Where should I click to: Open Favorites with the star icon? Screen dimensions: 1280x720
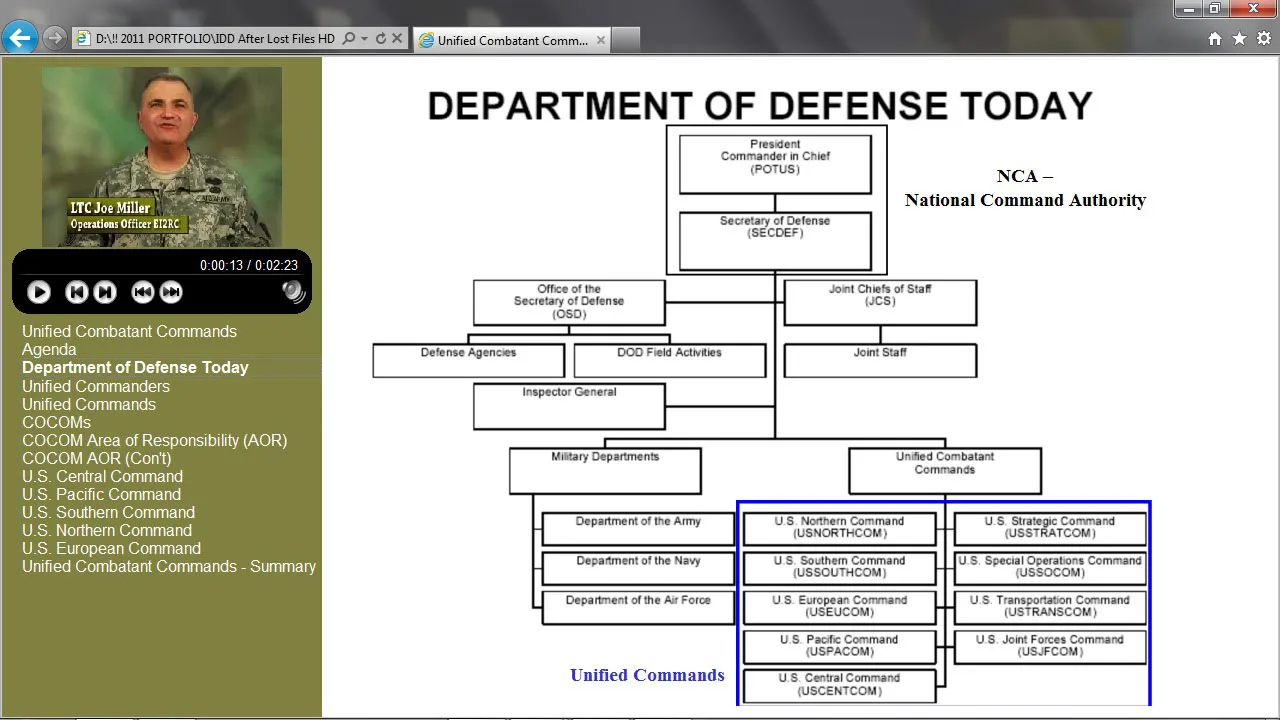(x=1239, y=39)
